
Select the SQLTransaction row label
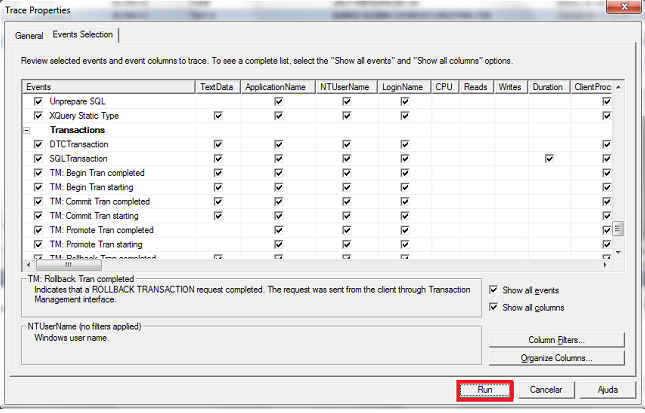[78, 158]
